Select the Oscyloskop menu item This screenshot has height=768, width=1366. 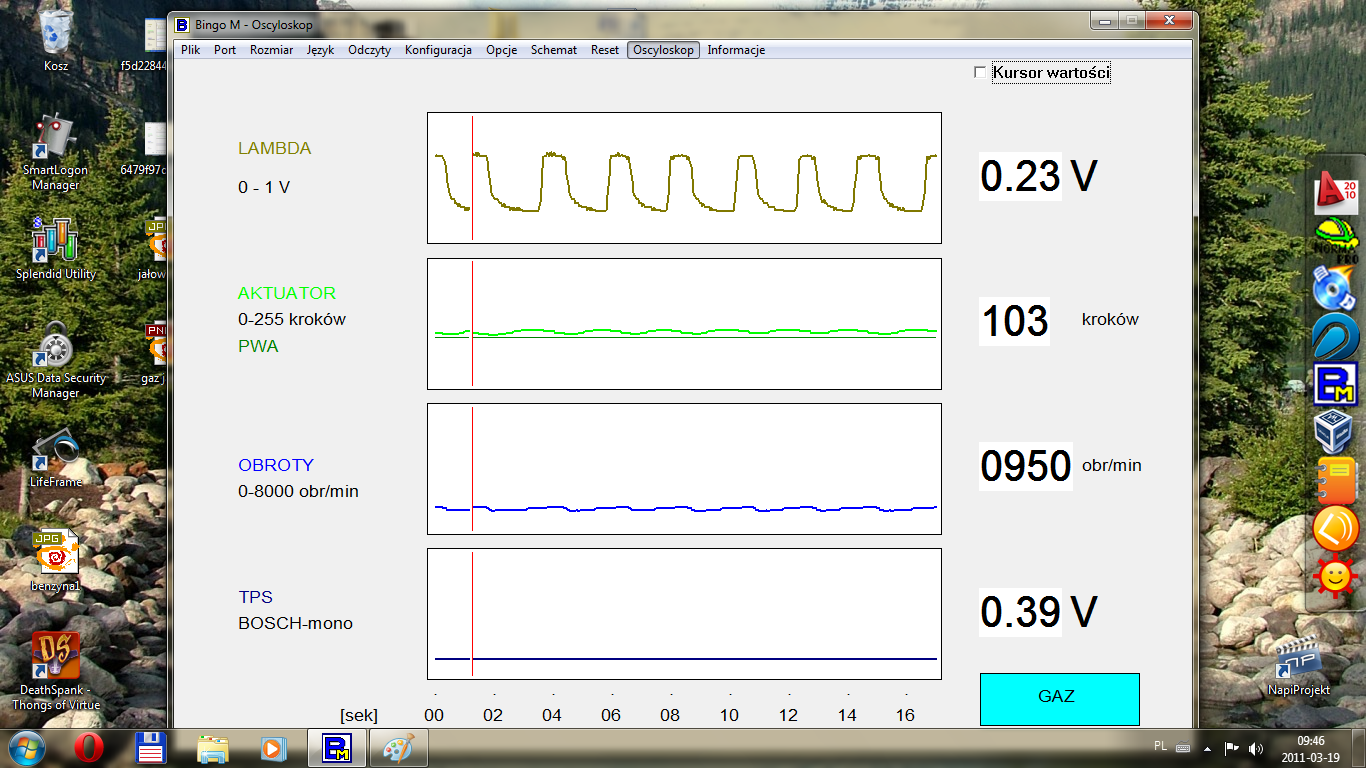(x=664, y=50)
